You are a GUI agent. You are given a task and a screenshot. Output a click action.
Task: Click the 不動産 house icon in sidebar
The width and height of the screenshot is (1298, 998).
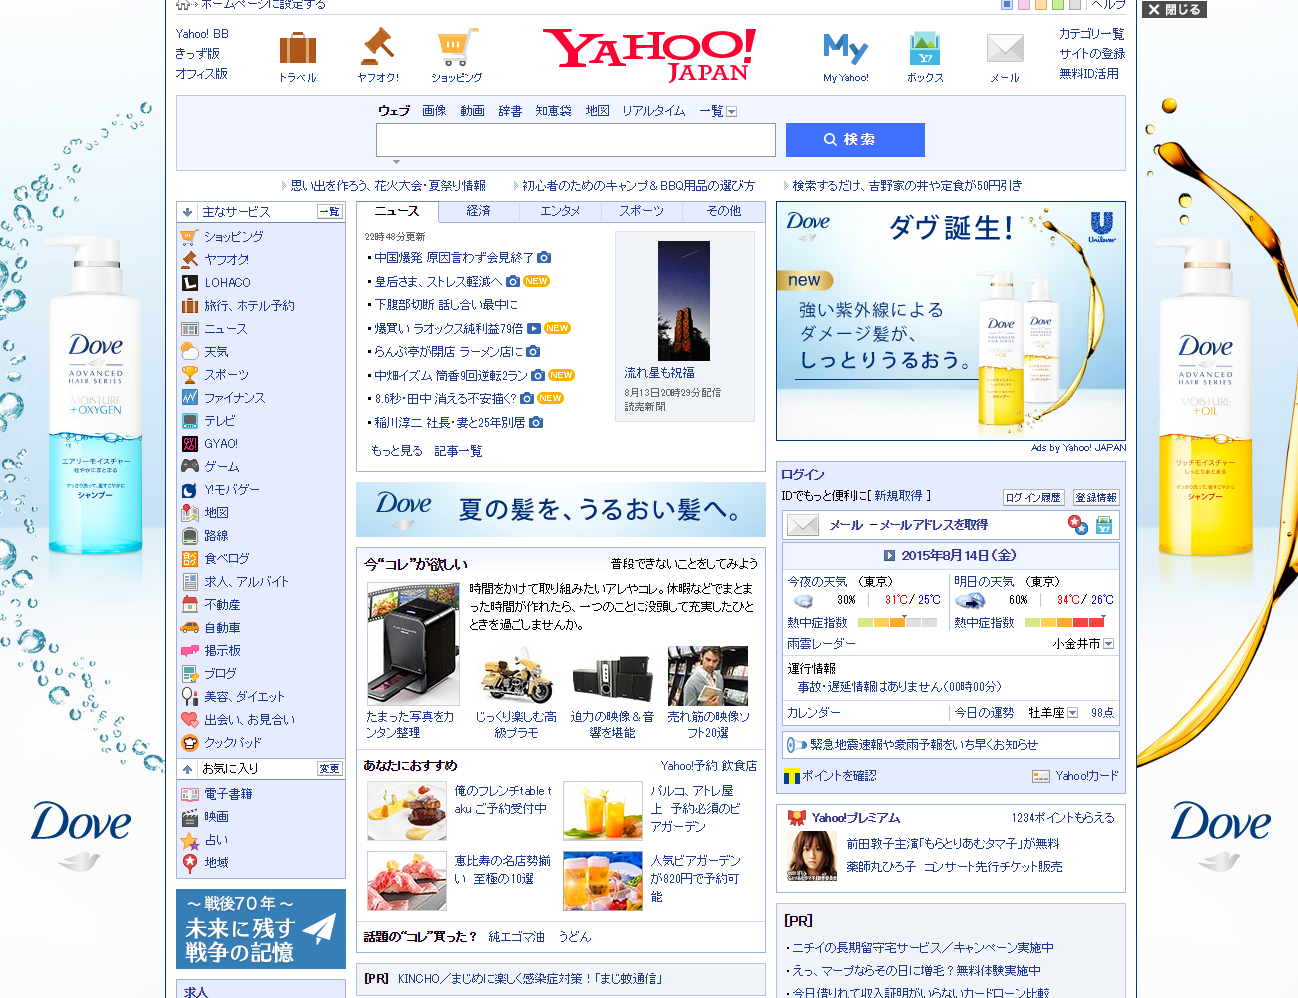(x=189, y=605)
